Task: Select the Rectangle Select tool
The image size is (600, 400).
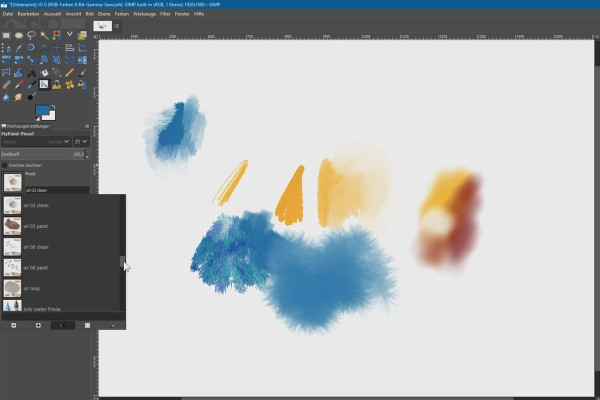Action: (x=6, y=35)
